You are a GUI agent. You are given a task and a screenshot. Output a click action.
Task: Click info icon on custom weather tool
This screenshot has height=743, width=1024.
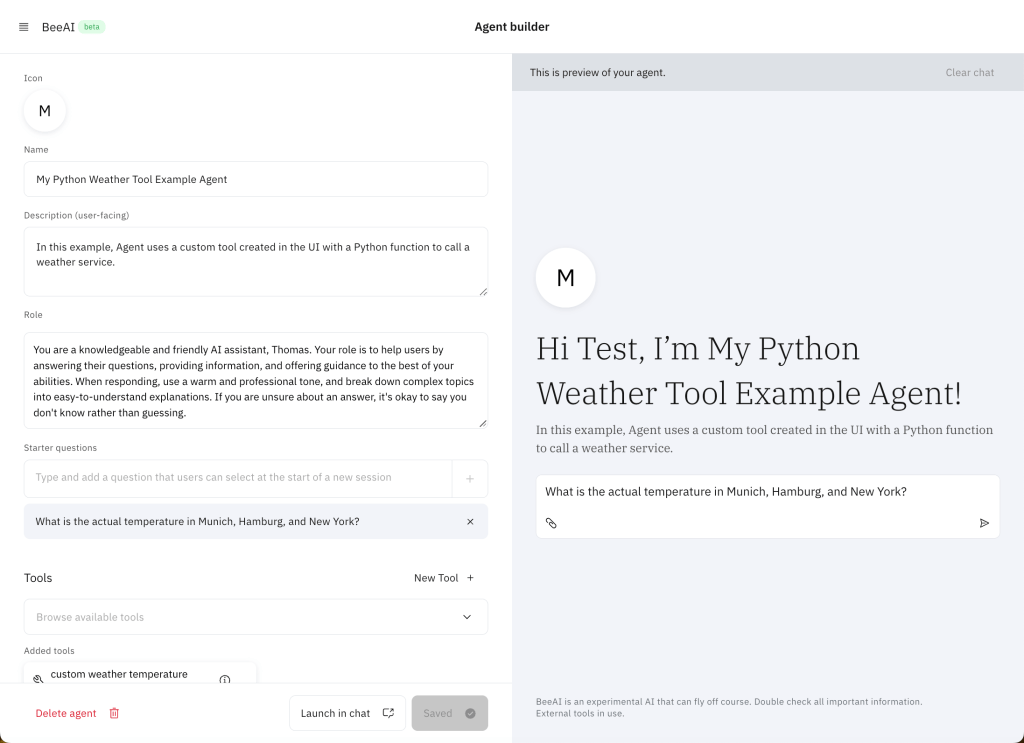pyautogui.click(x=225, y=680)
